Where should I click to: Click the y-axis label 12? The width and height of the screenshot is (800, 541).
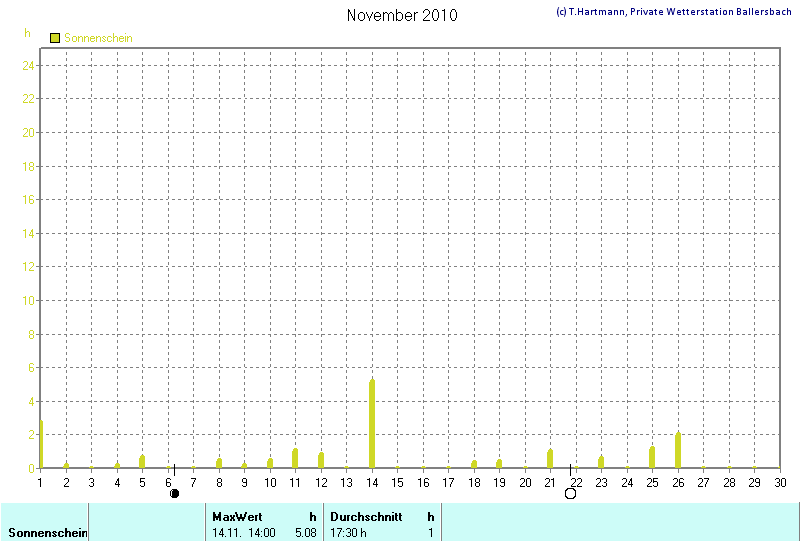[28, 267]
